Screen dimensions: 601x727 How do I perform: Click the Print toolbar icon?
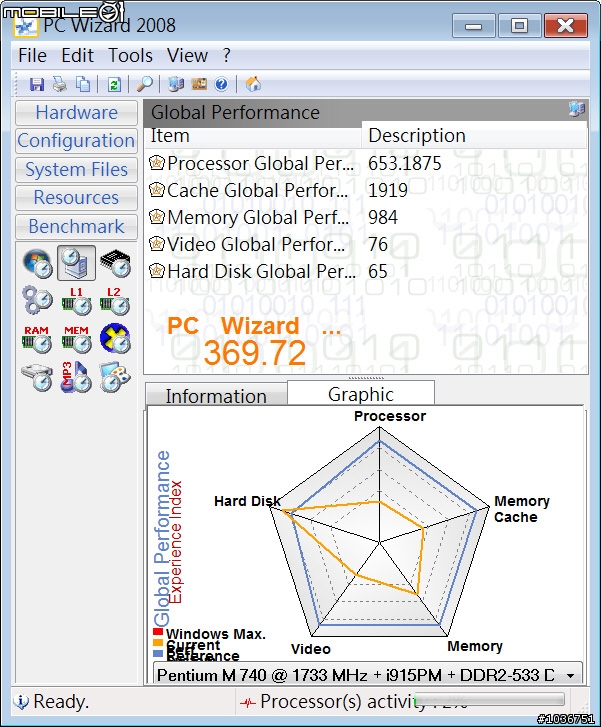point(60,84)
